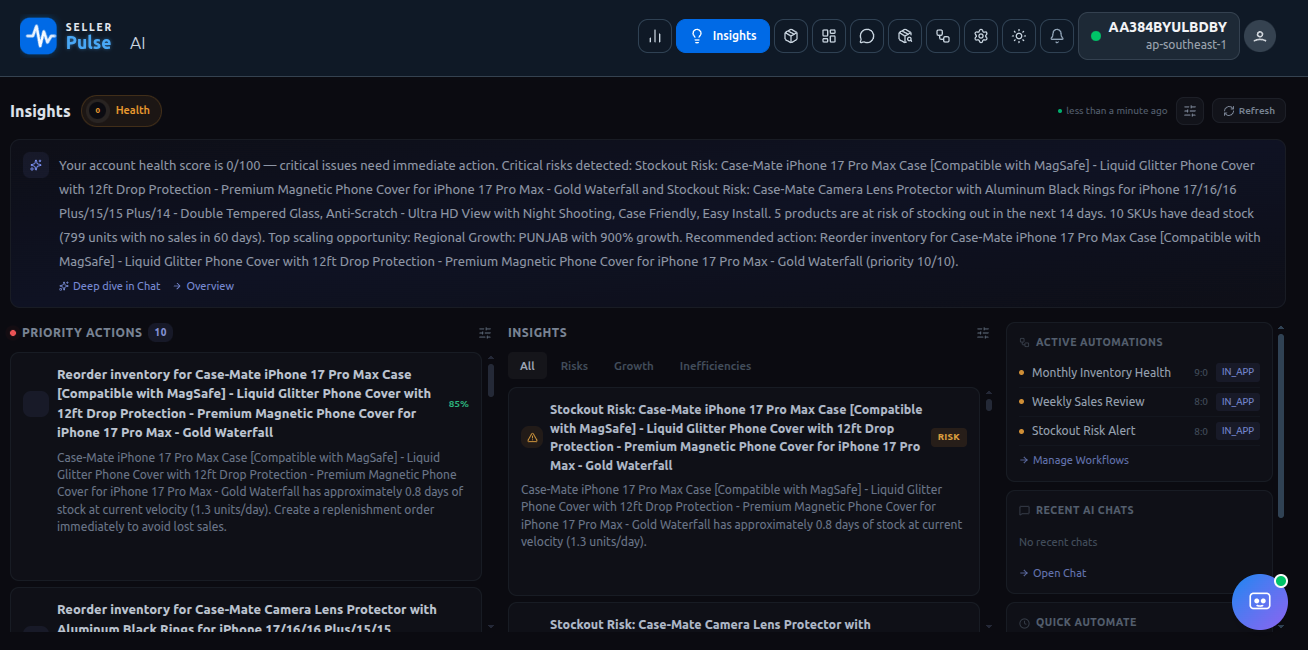This screenshot has height=650, width=1308.
Task: Select the Growth tab
Action: (634, 366)
